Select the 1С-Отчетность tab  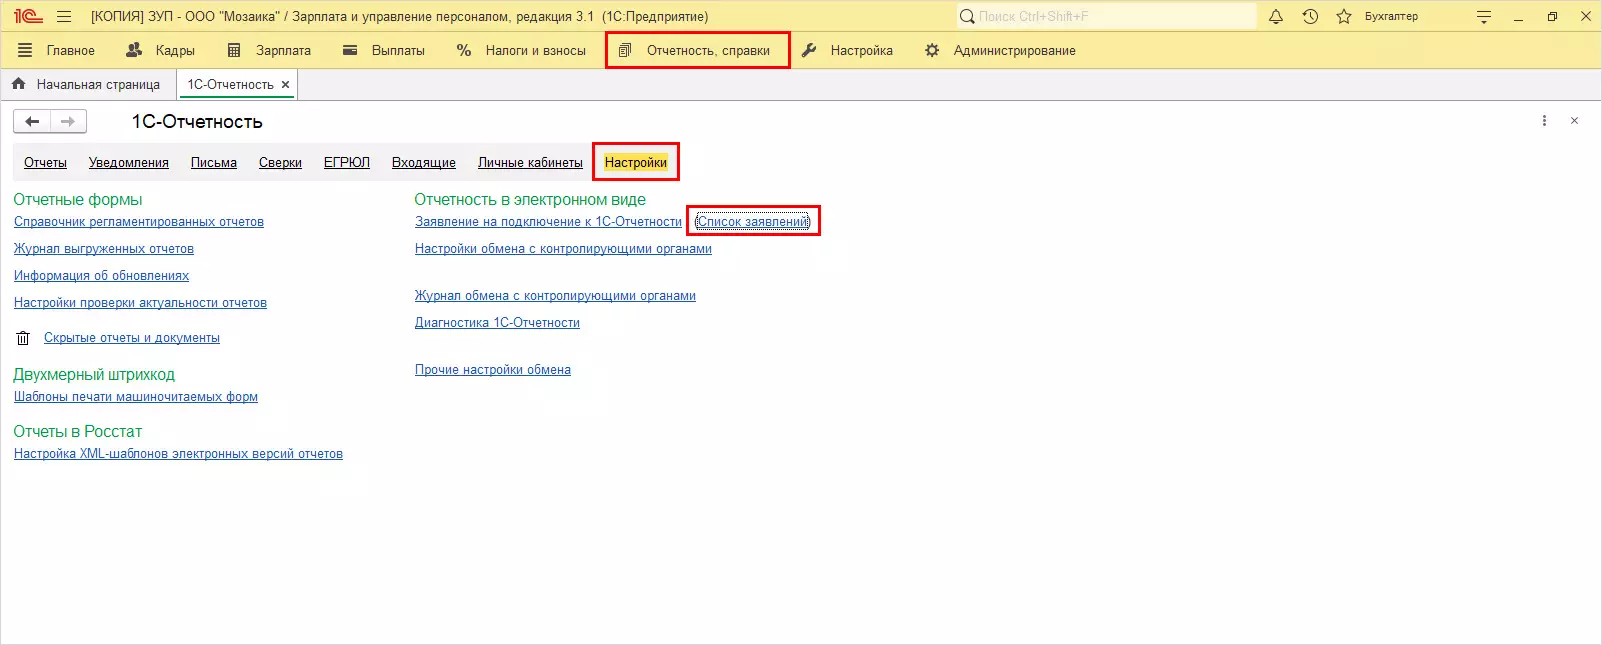click(230, 85)
